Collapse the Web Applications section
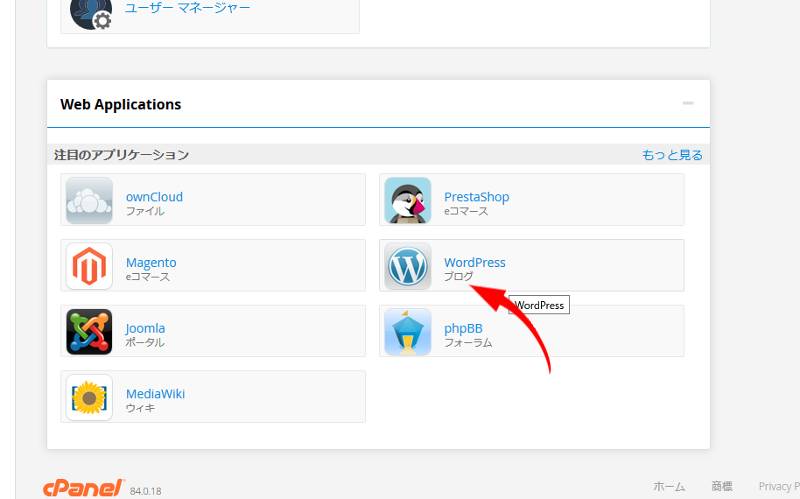800x499 pixels. (x=688, y=103)
